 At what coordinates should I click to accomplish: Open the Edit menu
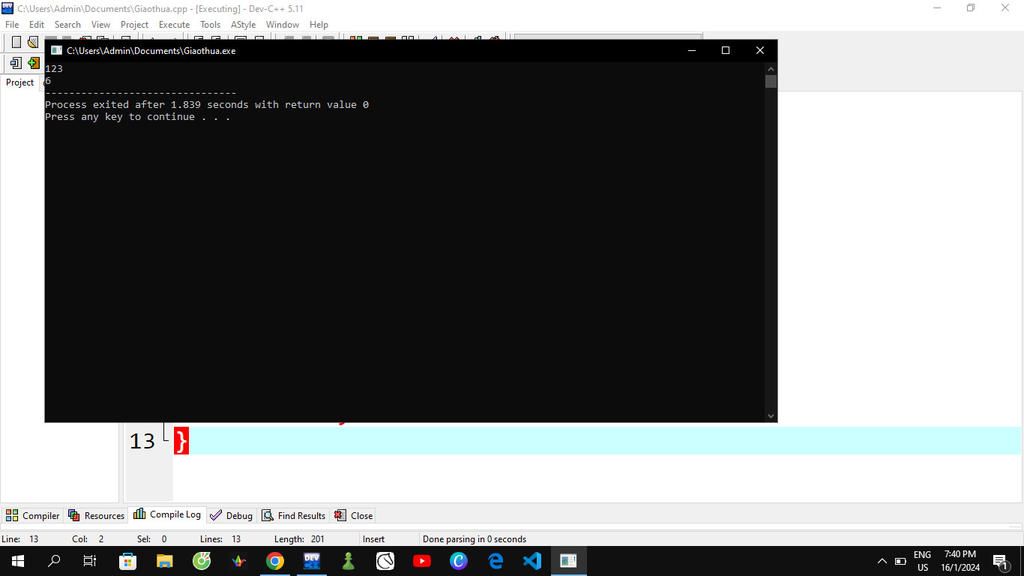[x=37, y=25]
